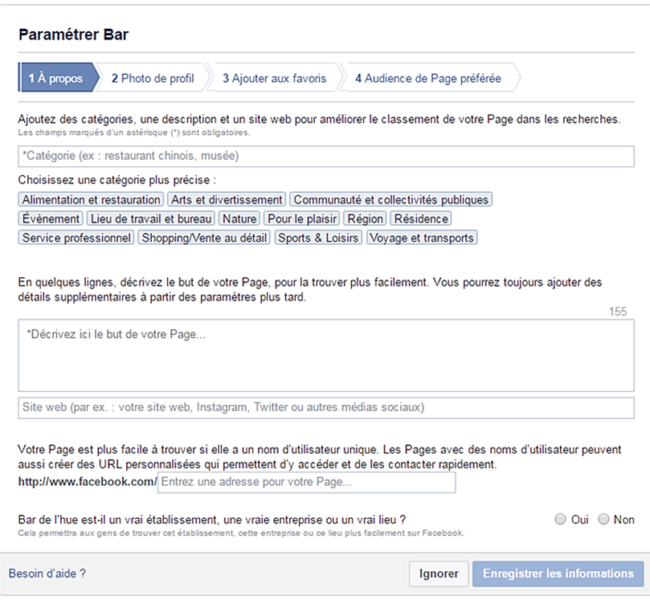Viewport: 650px width, 600px height.
Task: Switch to '2 Photo de profil' tab
Action: click(x=153, y=78)
